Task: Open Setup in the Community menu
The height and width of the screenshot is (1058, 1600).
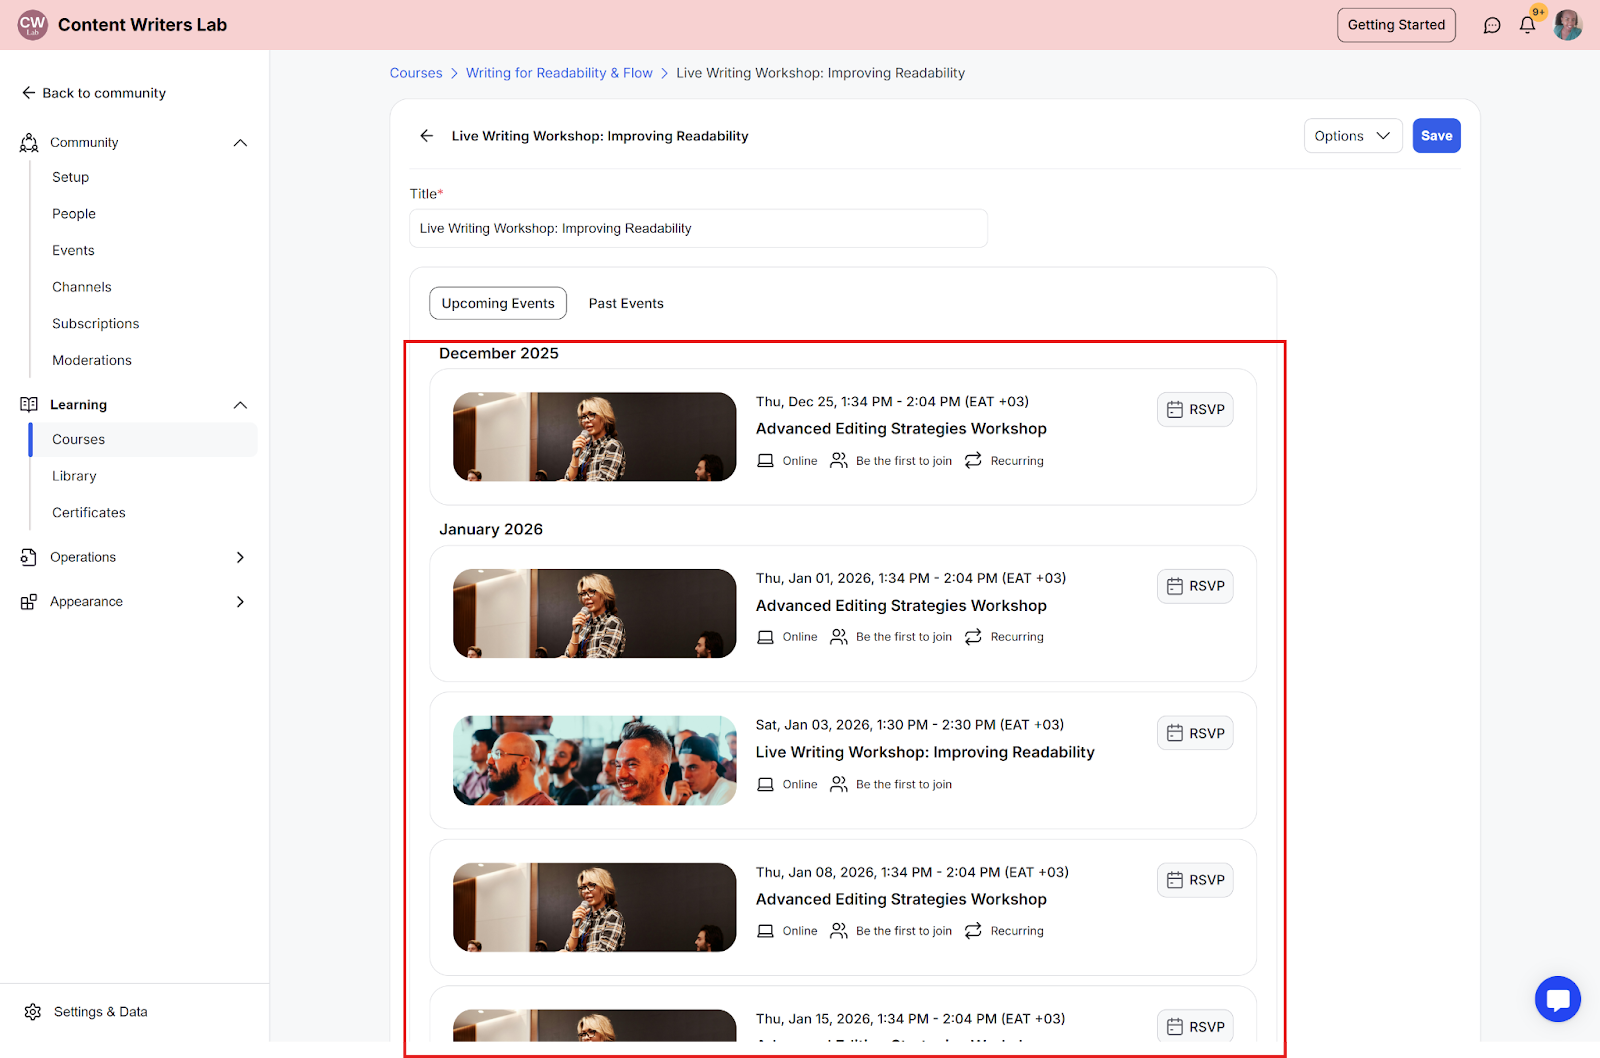Action: (x=71, y=177)
